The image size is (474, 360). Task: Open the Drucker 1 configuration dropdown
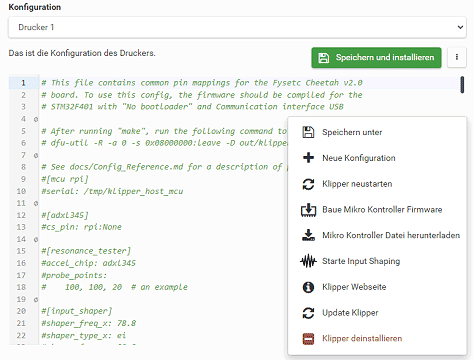237,27
